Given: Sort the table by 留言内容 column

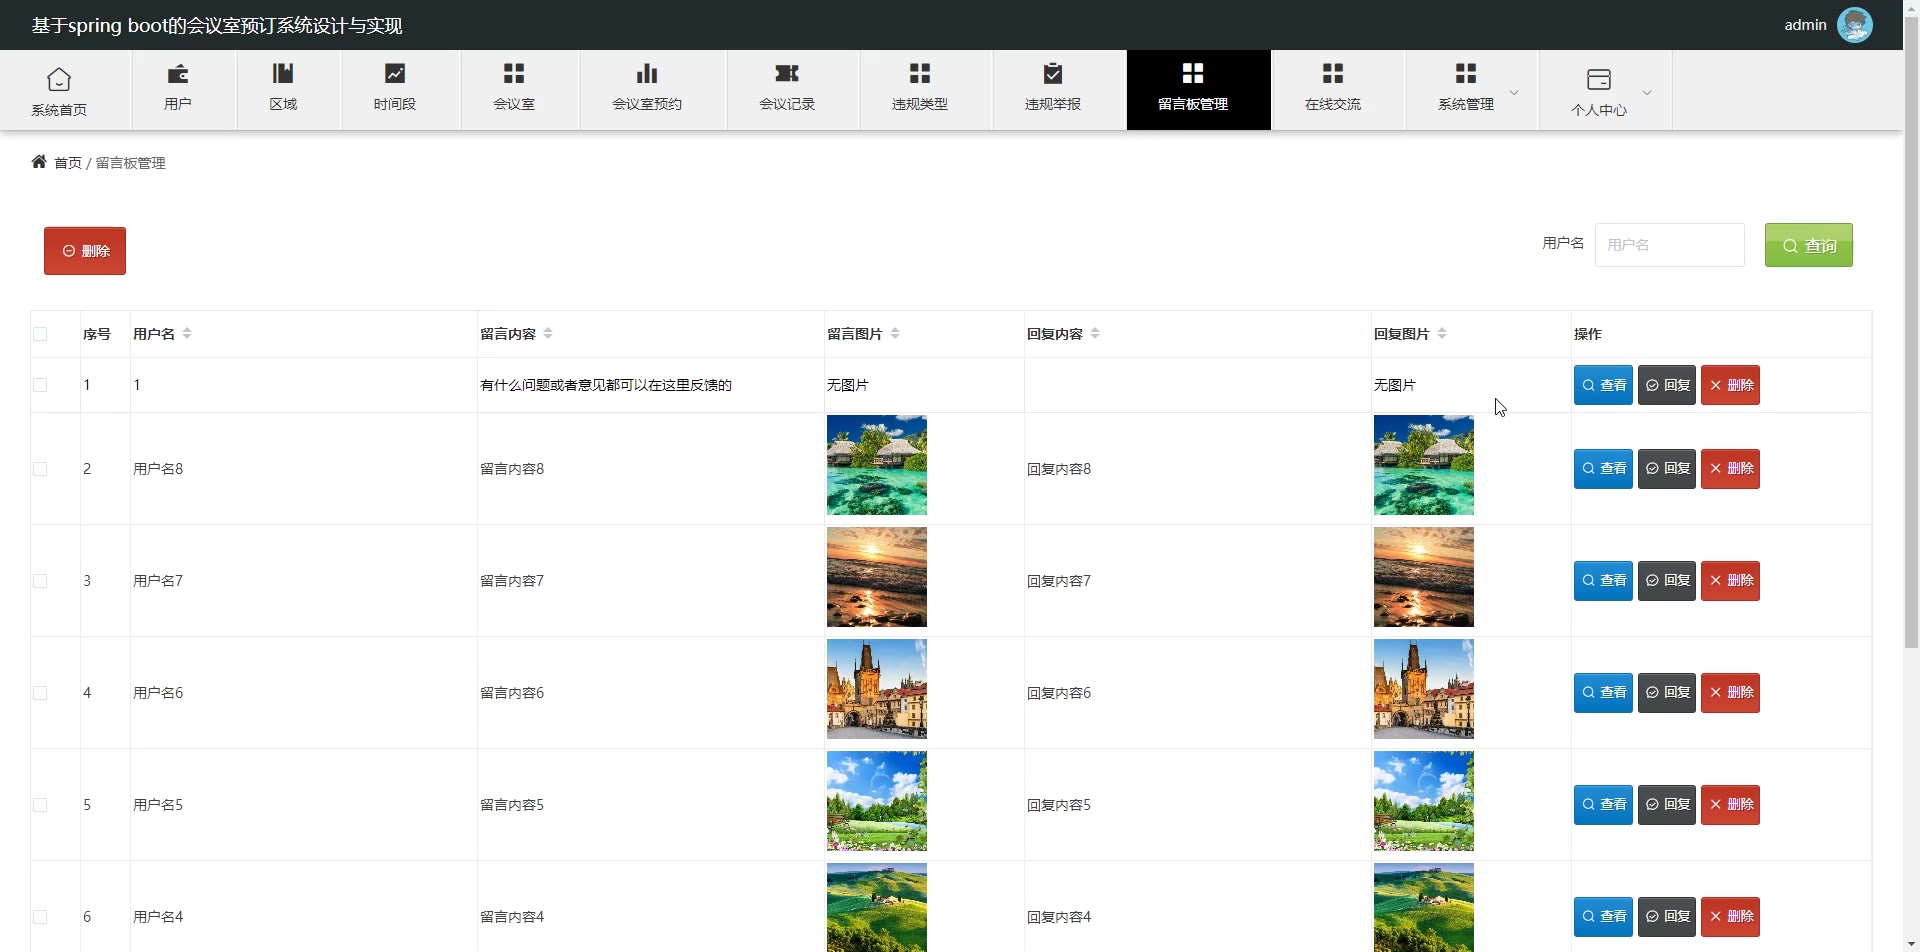Looking at the screenshot, I should coord(548,334).
